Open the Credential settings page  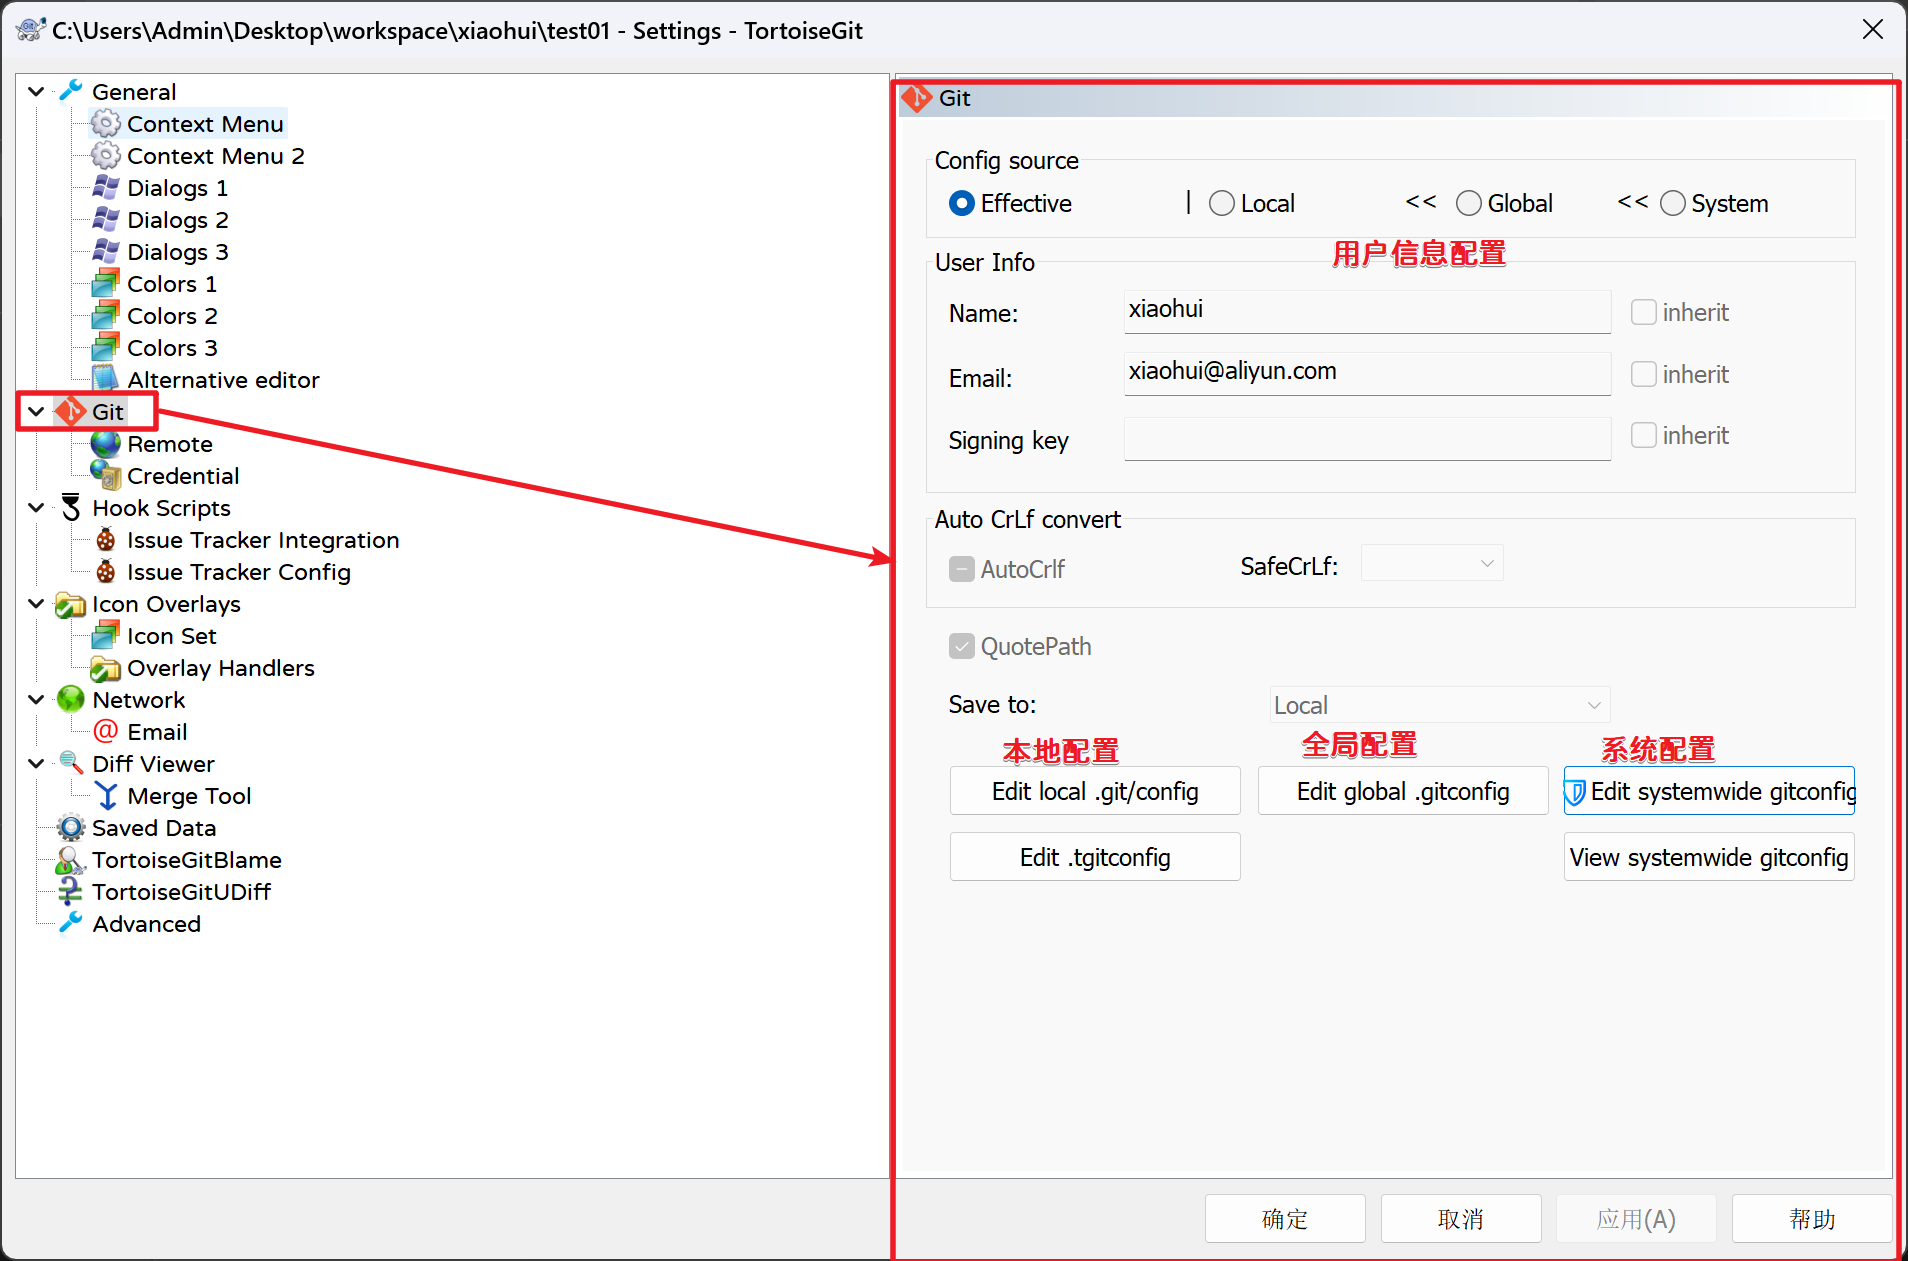(183, 475)
